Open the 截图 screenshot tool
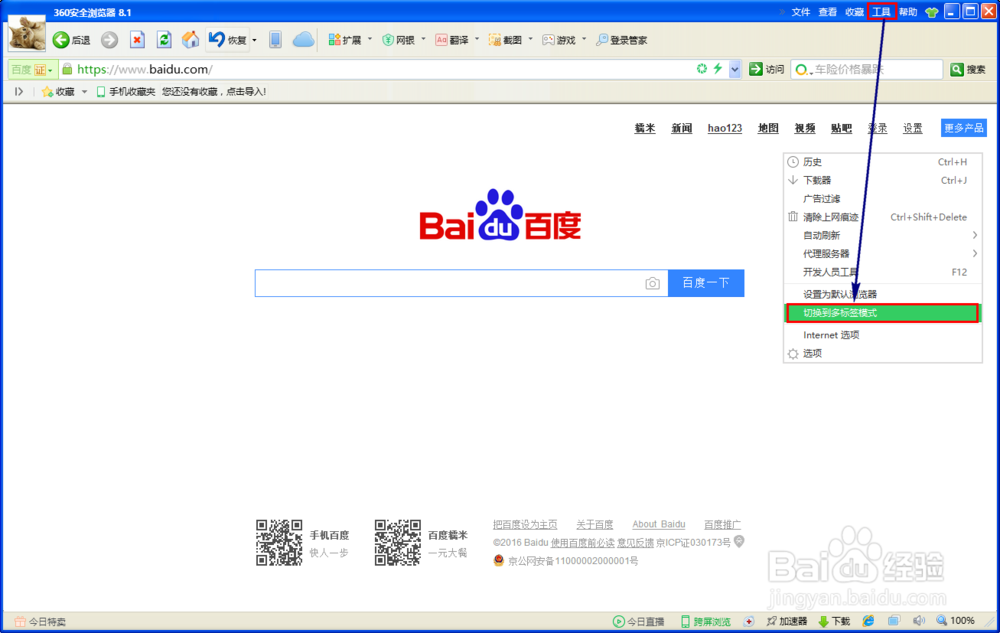1000x633 pixels. (505, 40)
